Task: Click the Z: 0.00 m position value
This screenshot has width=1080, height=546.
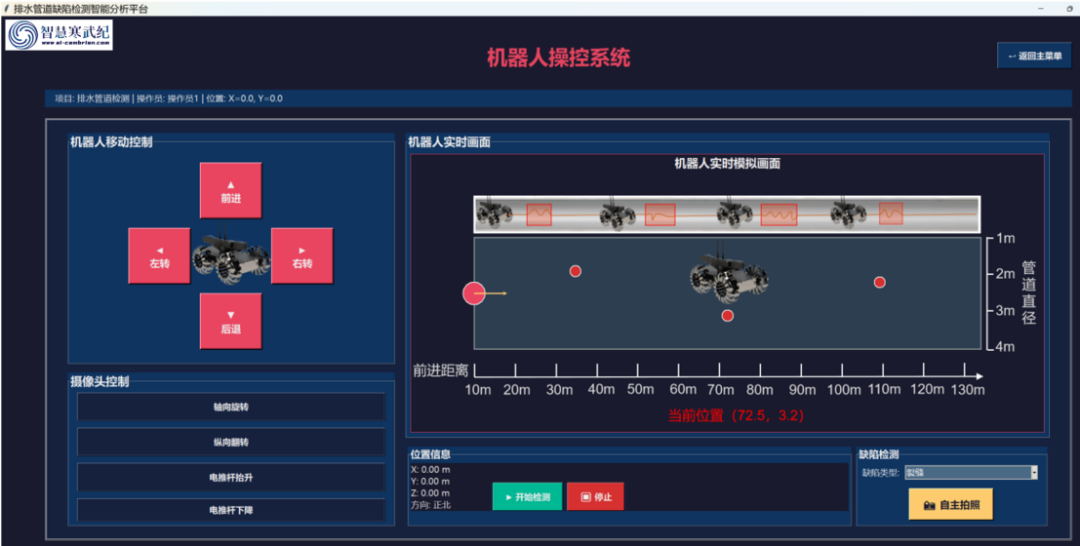Action: [x=430, y=493]
